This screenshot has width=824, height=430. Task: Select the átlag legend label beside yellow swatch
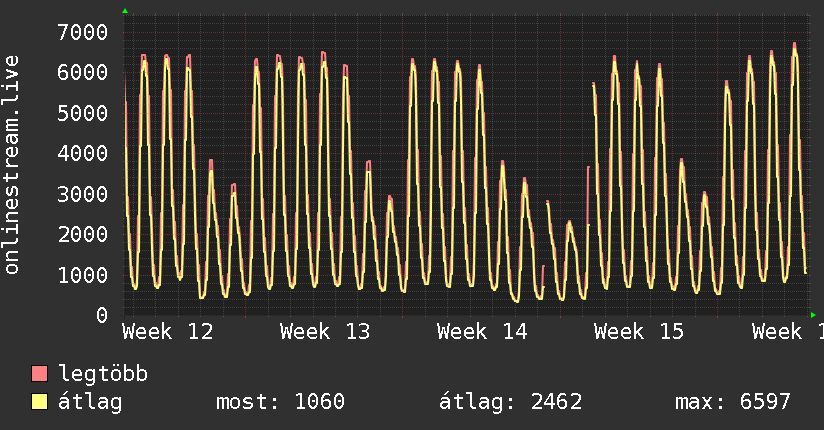click(90, 402)
